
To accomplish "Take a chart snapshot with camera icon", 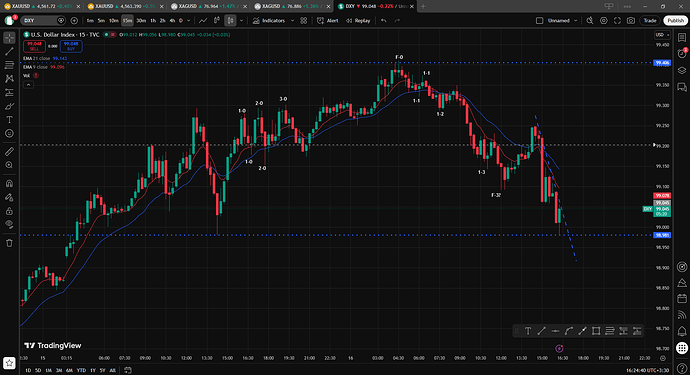I will (631, 21).
